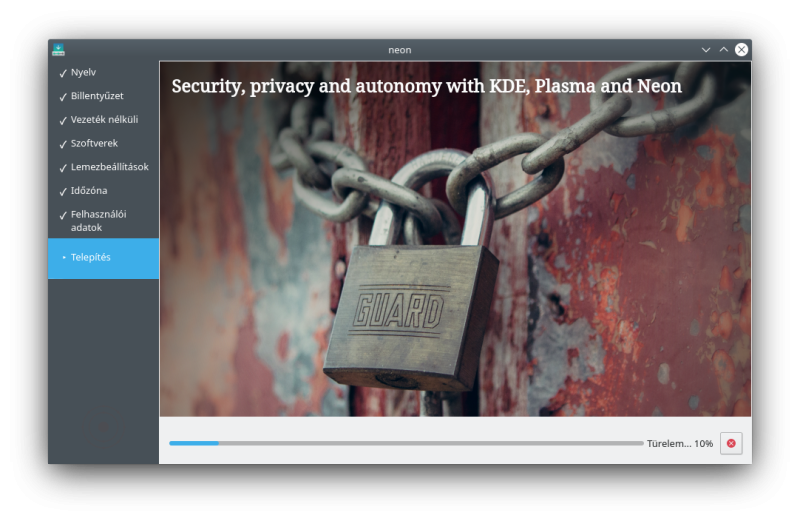Open the Felhasználói adatok step
Screen dimensions: 800x521
(104, 220)
